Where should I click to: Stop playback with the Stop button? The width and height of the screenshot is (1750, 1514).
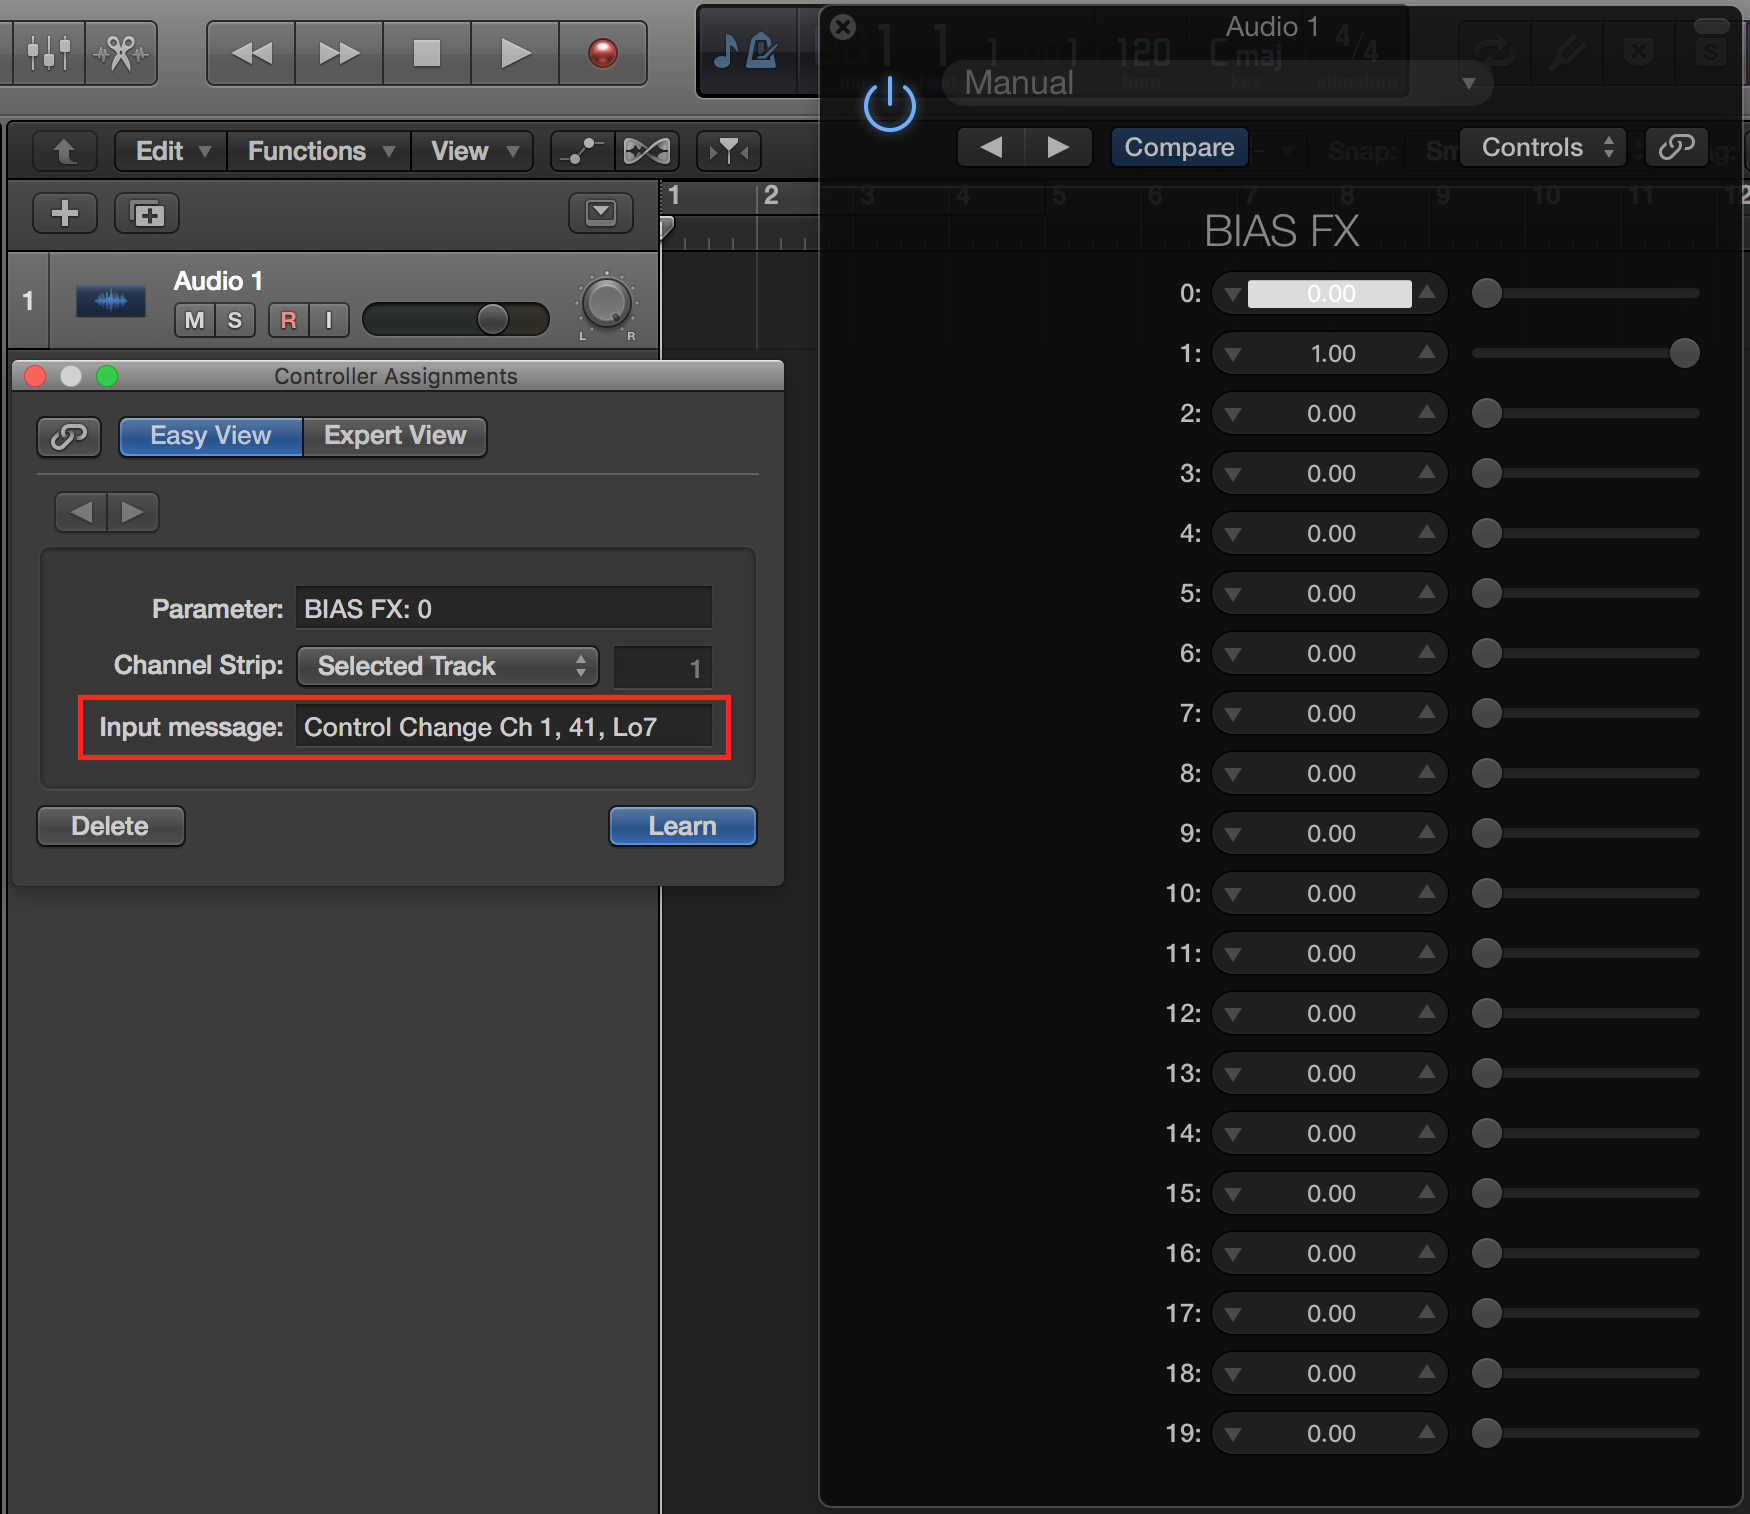click(x=427, y=52)
